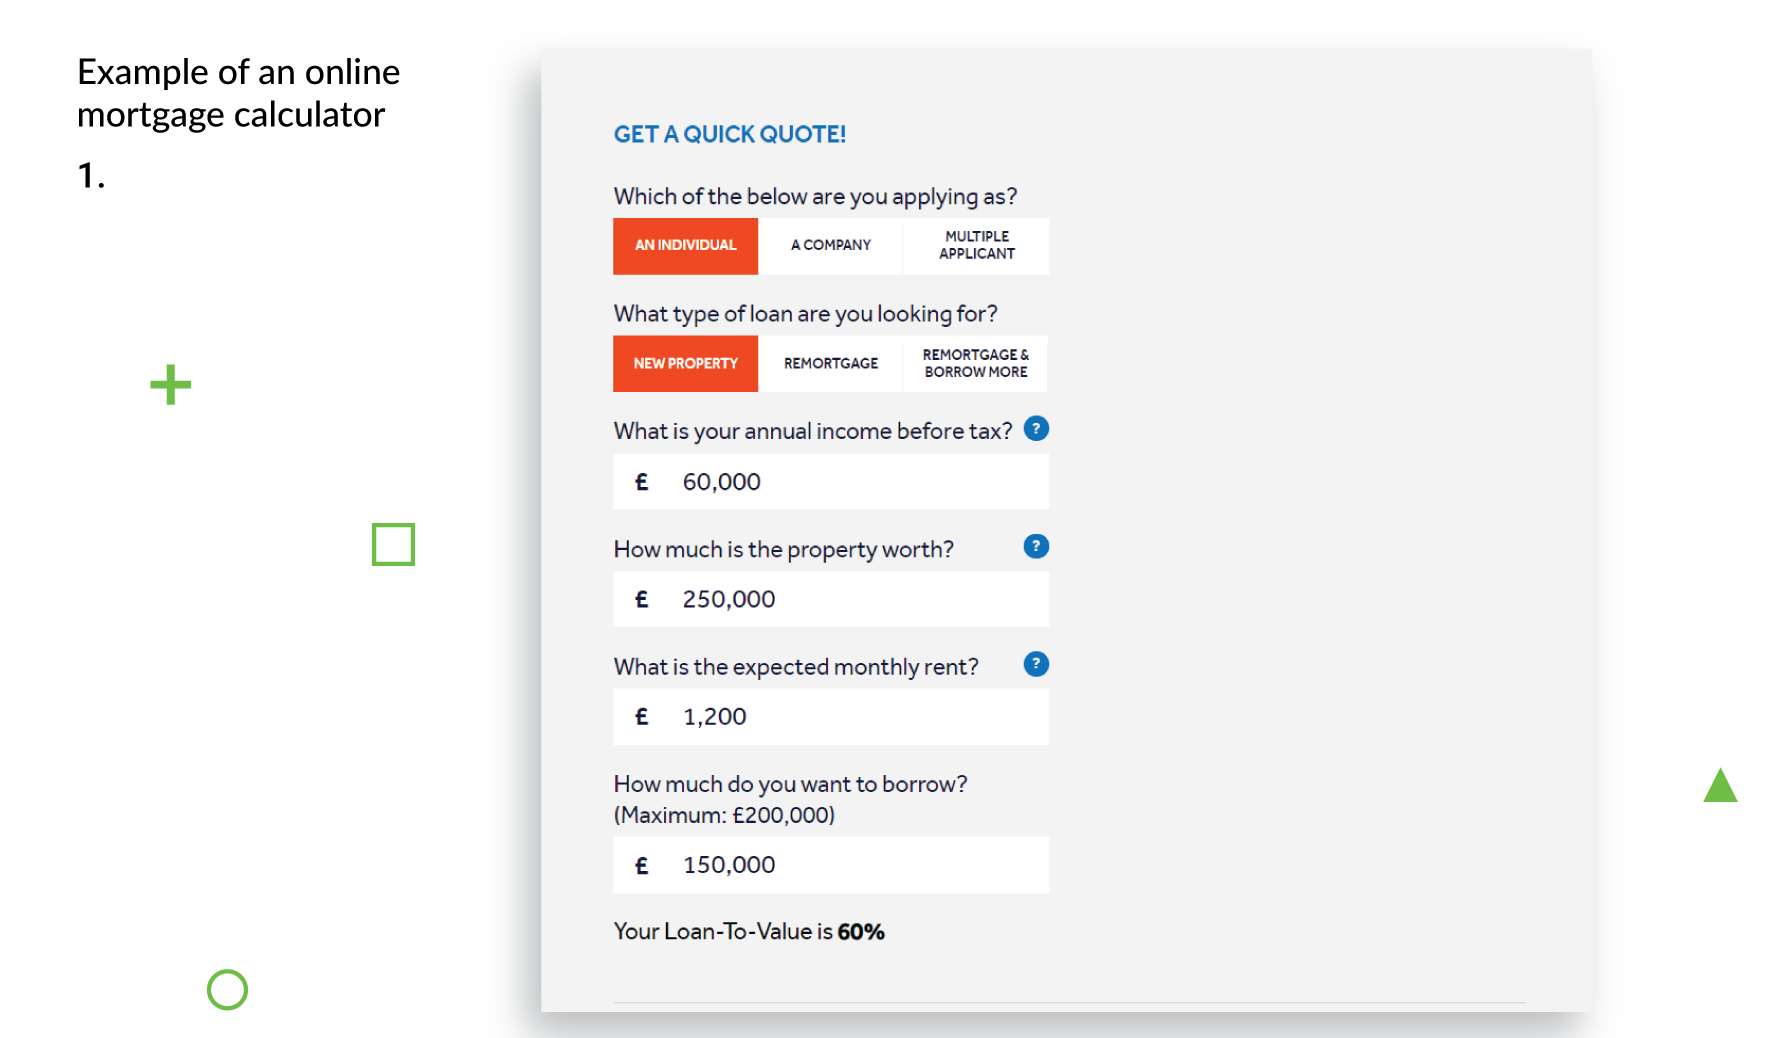Click the Loan-To-Value 60% result text
1765x1038 pixels.
[x=749, y=932]
